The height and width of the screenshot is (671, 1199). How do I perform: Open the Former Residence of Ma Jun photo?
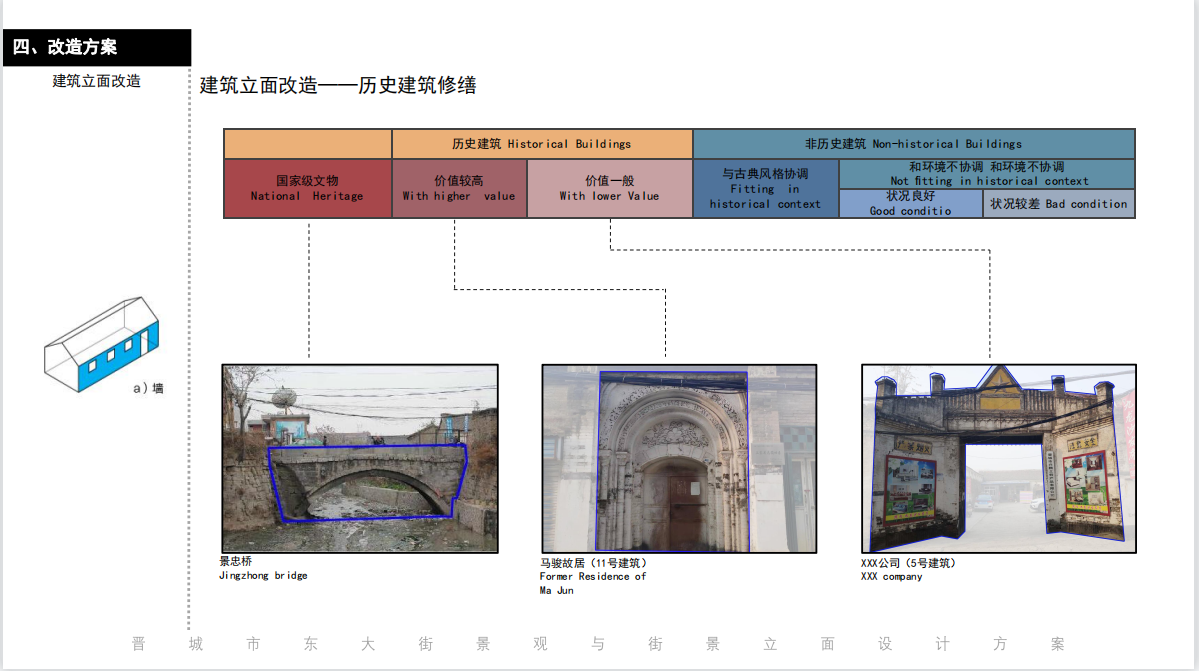(x=679, y=458)
